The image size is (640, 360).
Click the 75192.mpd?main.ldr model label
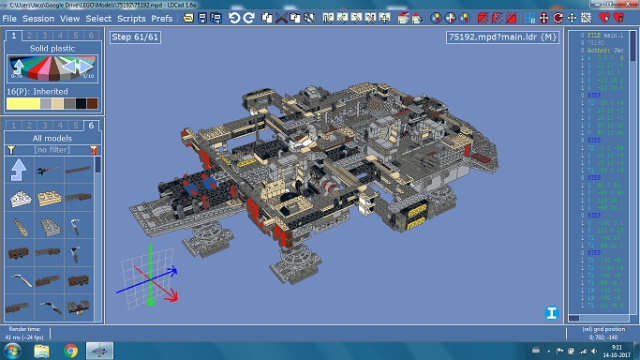coord(502,37)
